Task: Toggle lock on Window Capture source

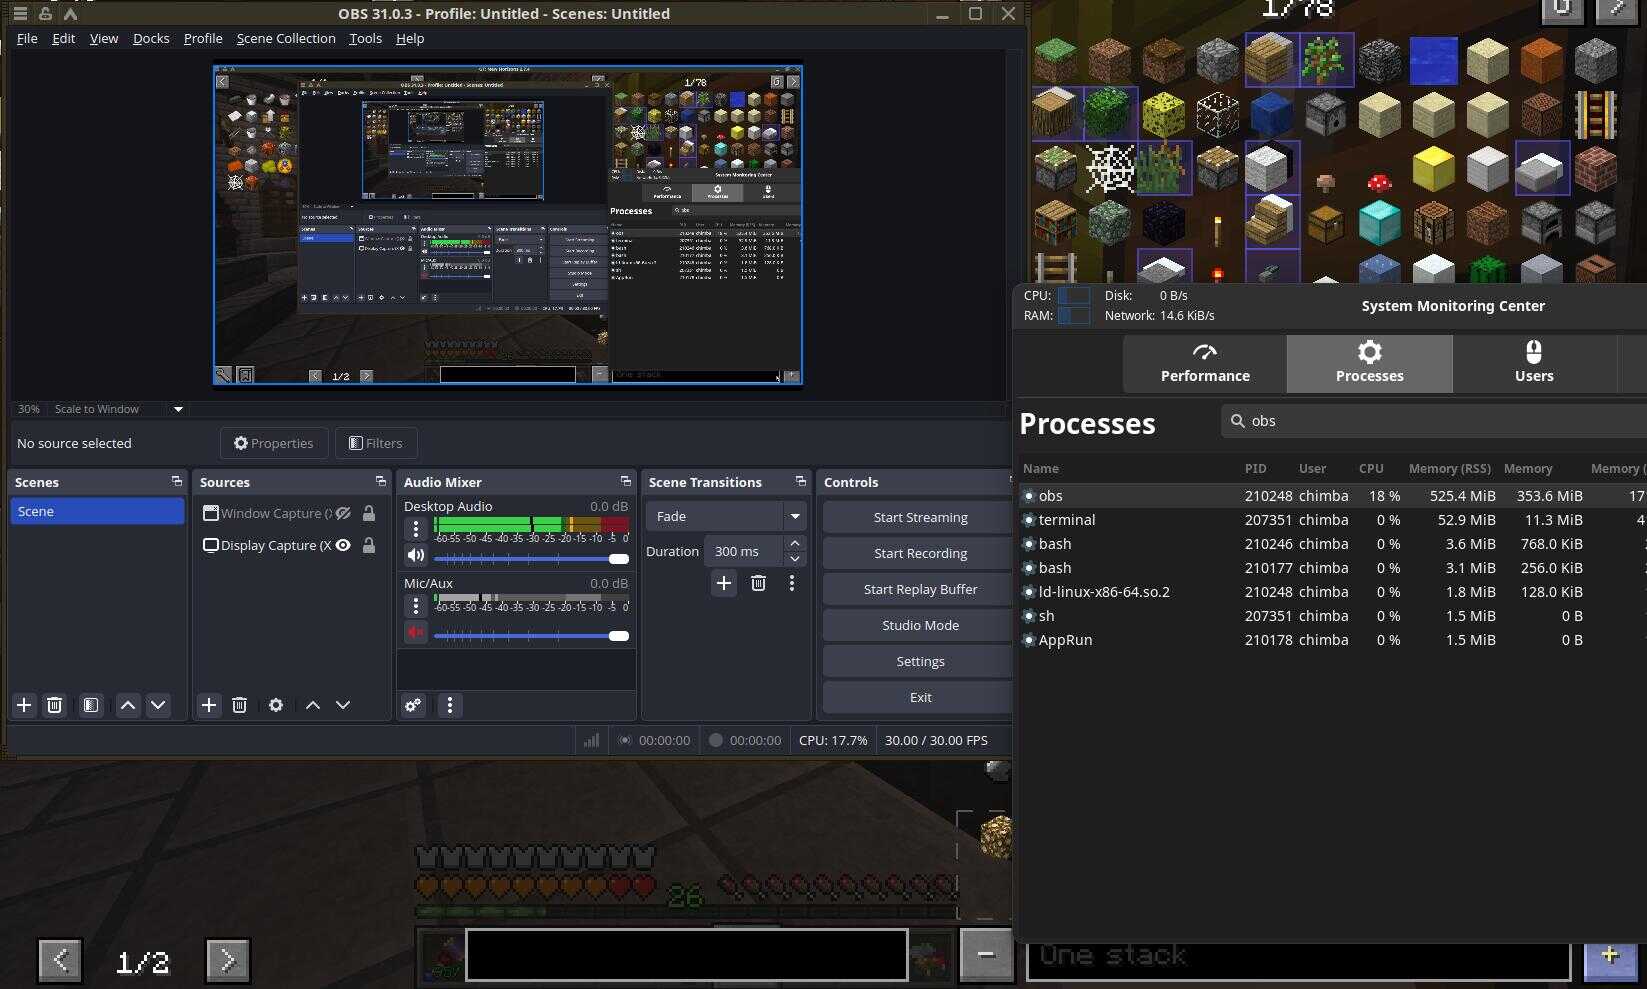Action: coord(369,513)
